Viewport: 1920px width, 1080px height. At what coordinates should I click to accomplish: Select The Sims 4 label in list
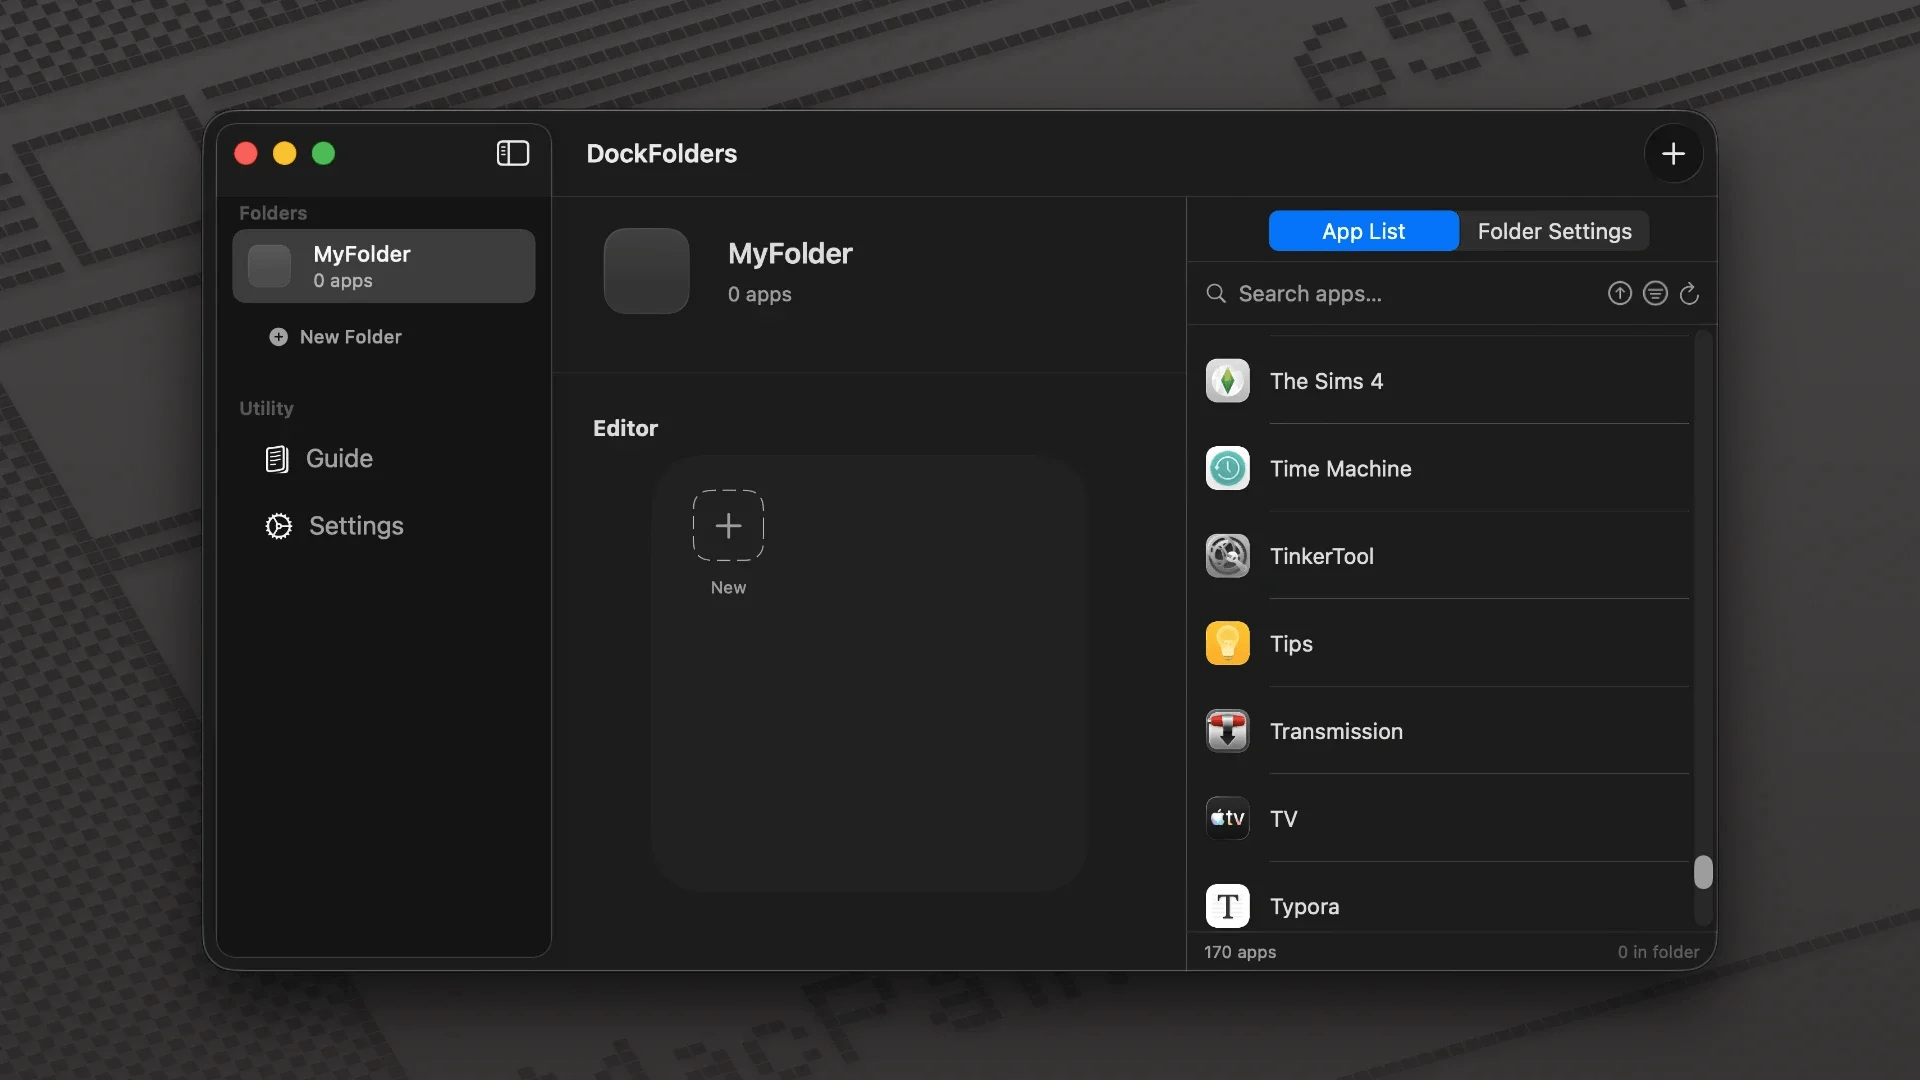[1326, 381]
